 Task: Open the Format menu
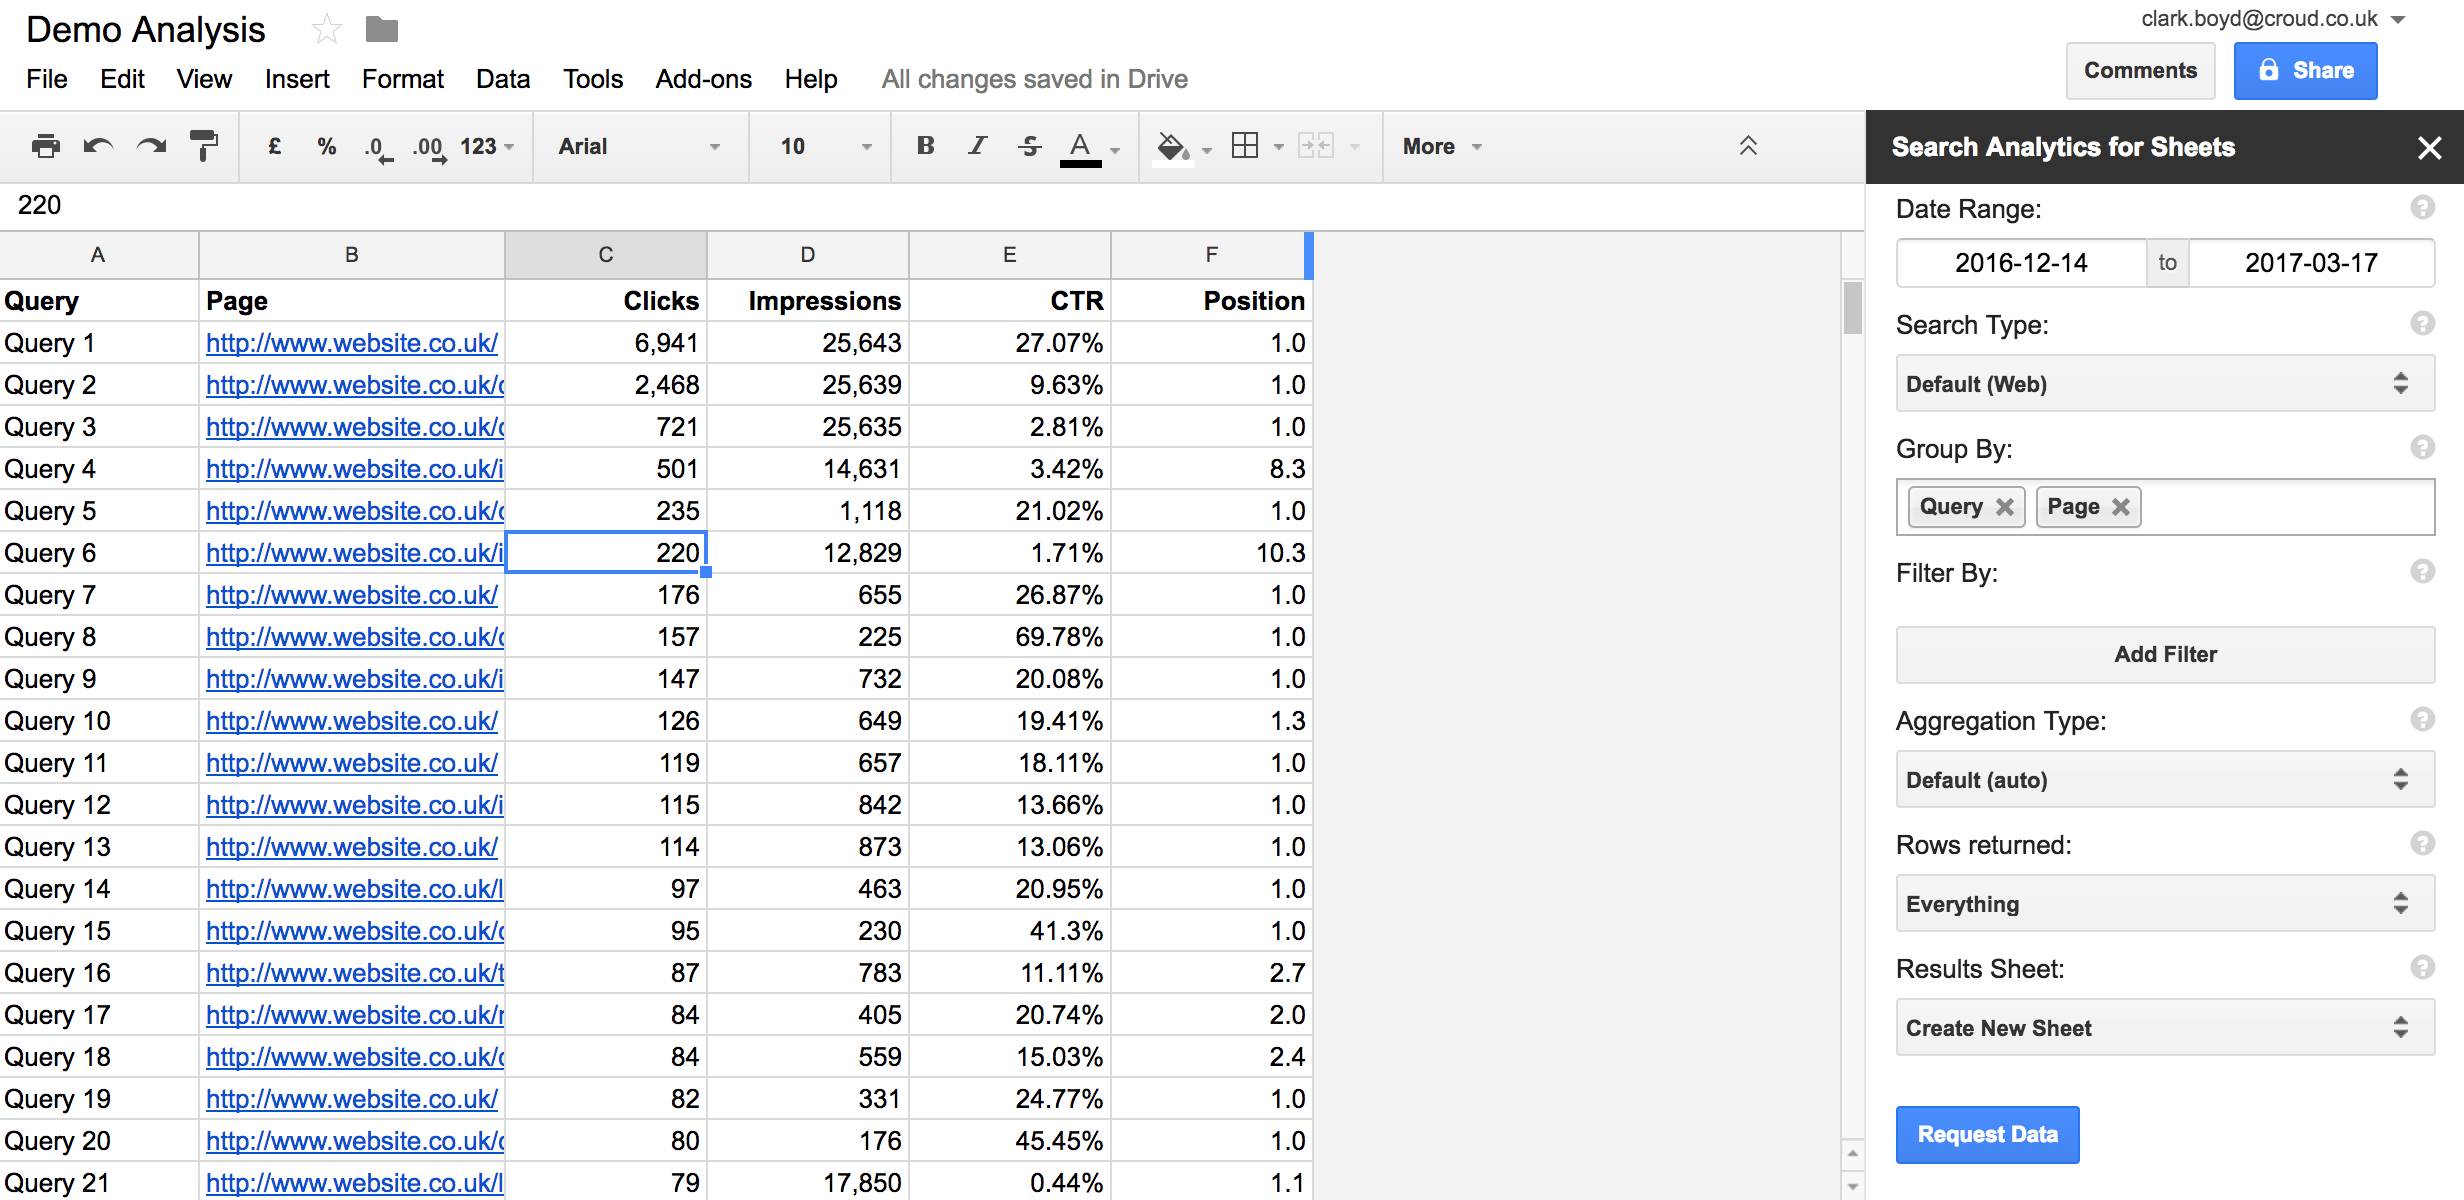pos(402,79)
